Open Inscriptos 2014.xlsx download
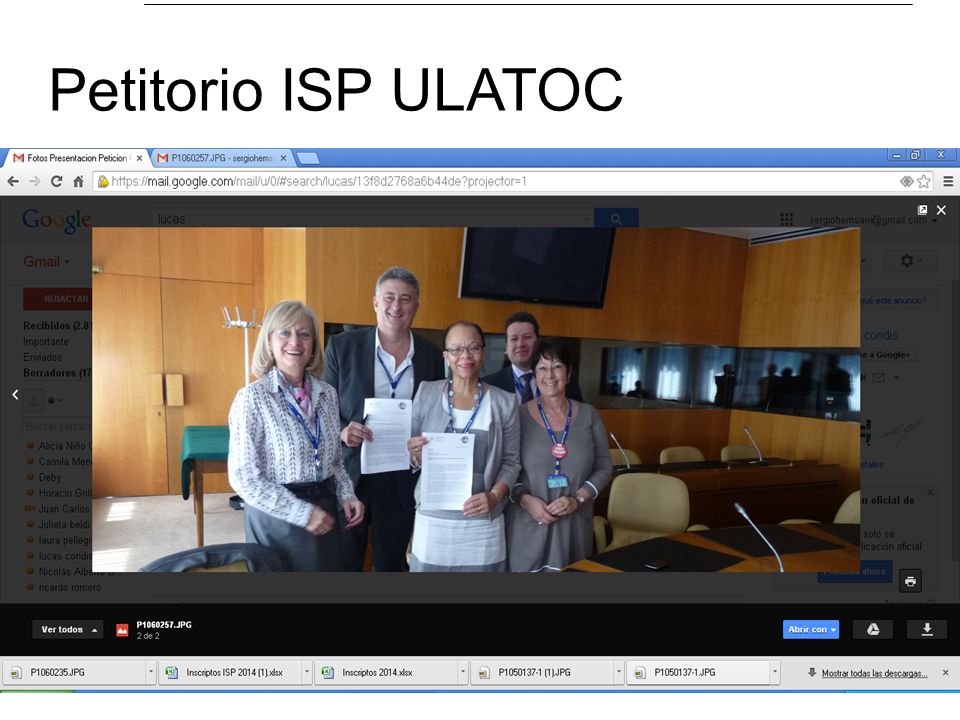The height and width of the screenshot is (720, 960). pos(386,672)
